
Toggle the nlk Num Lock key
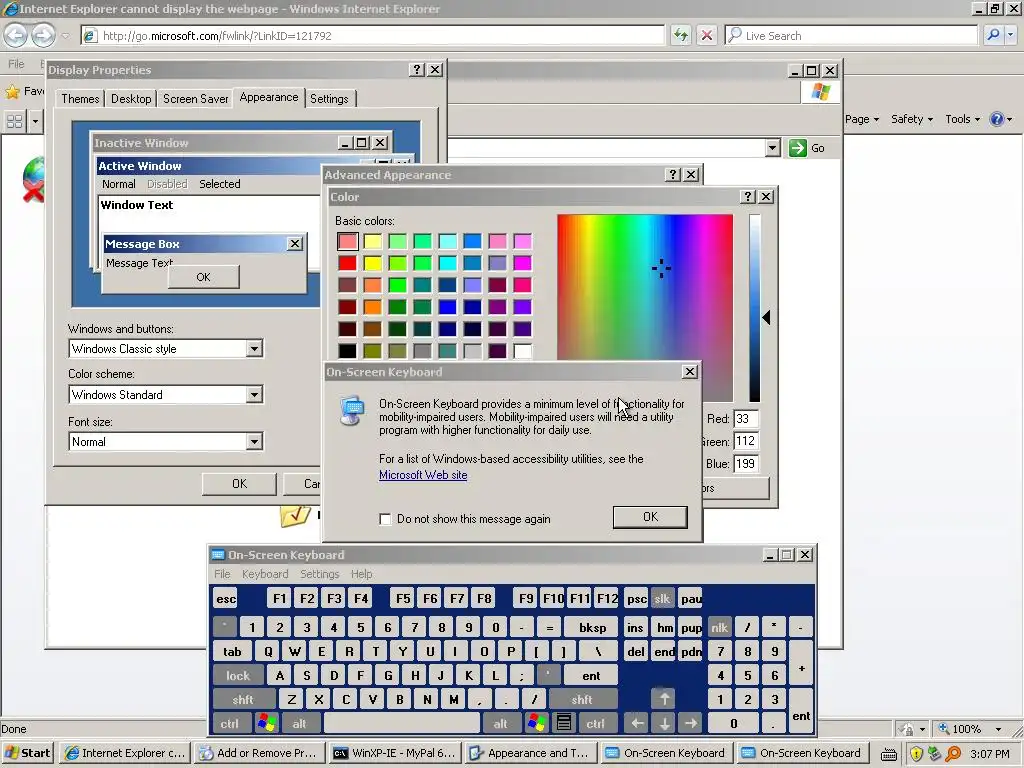[719, 628]
